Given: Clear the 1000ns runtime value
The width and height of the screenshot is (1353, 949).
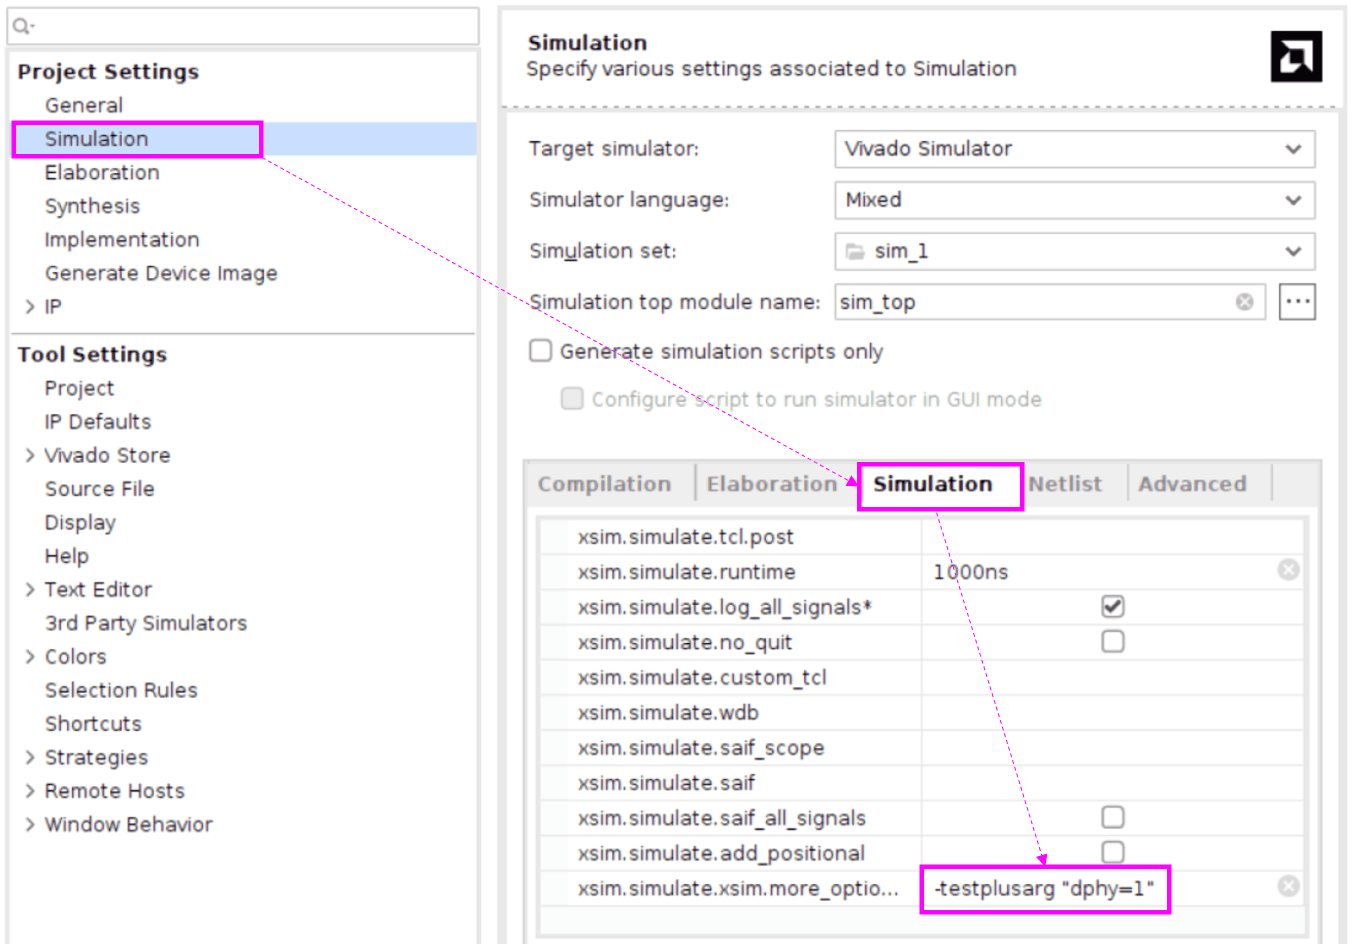Looking at the screenshot, I should (x=1288, y=569).
